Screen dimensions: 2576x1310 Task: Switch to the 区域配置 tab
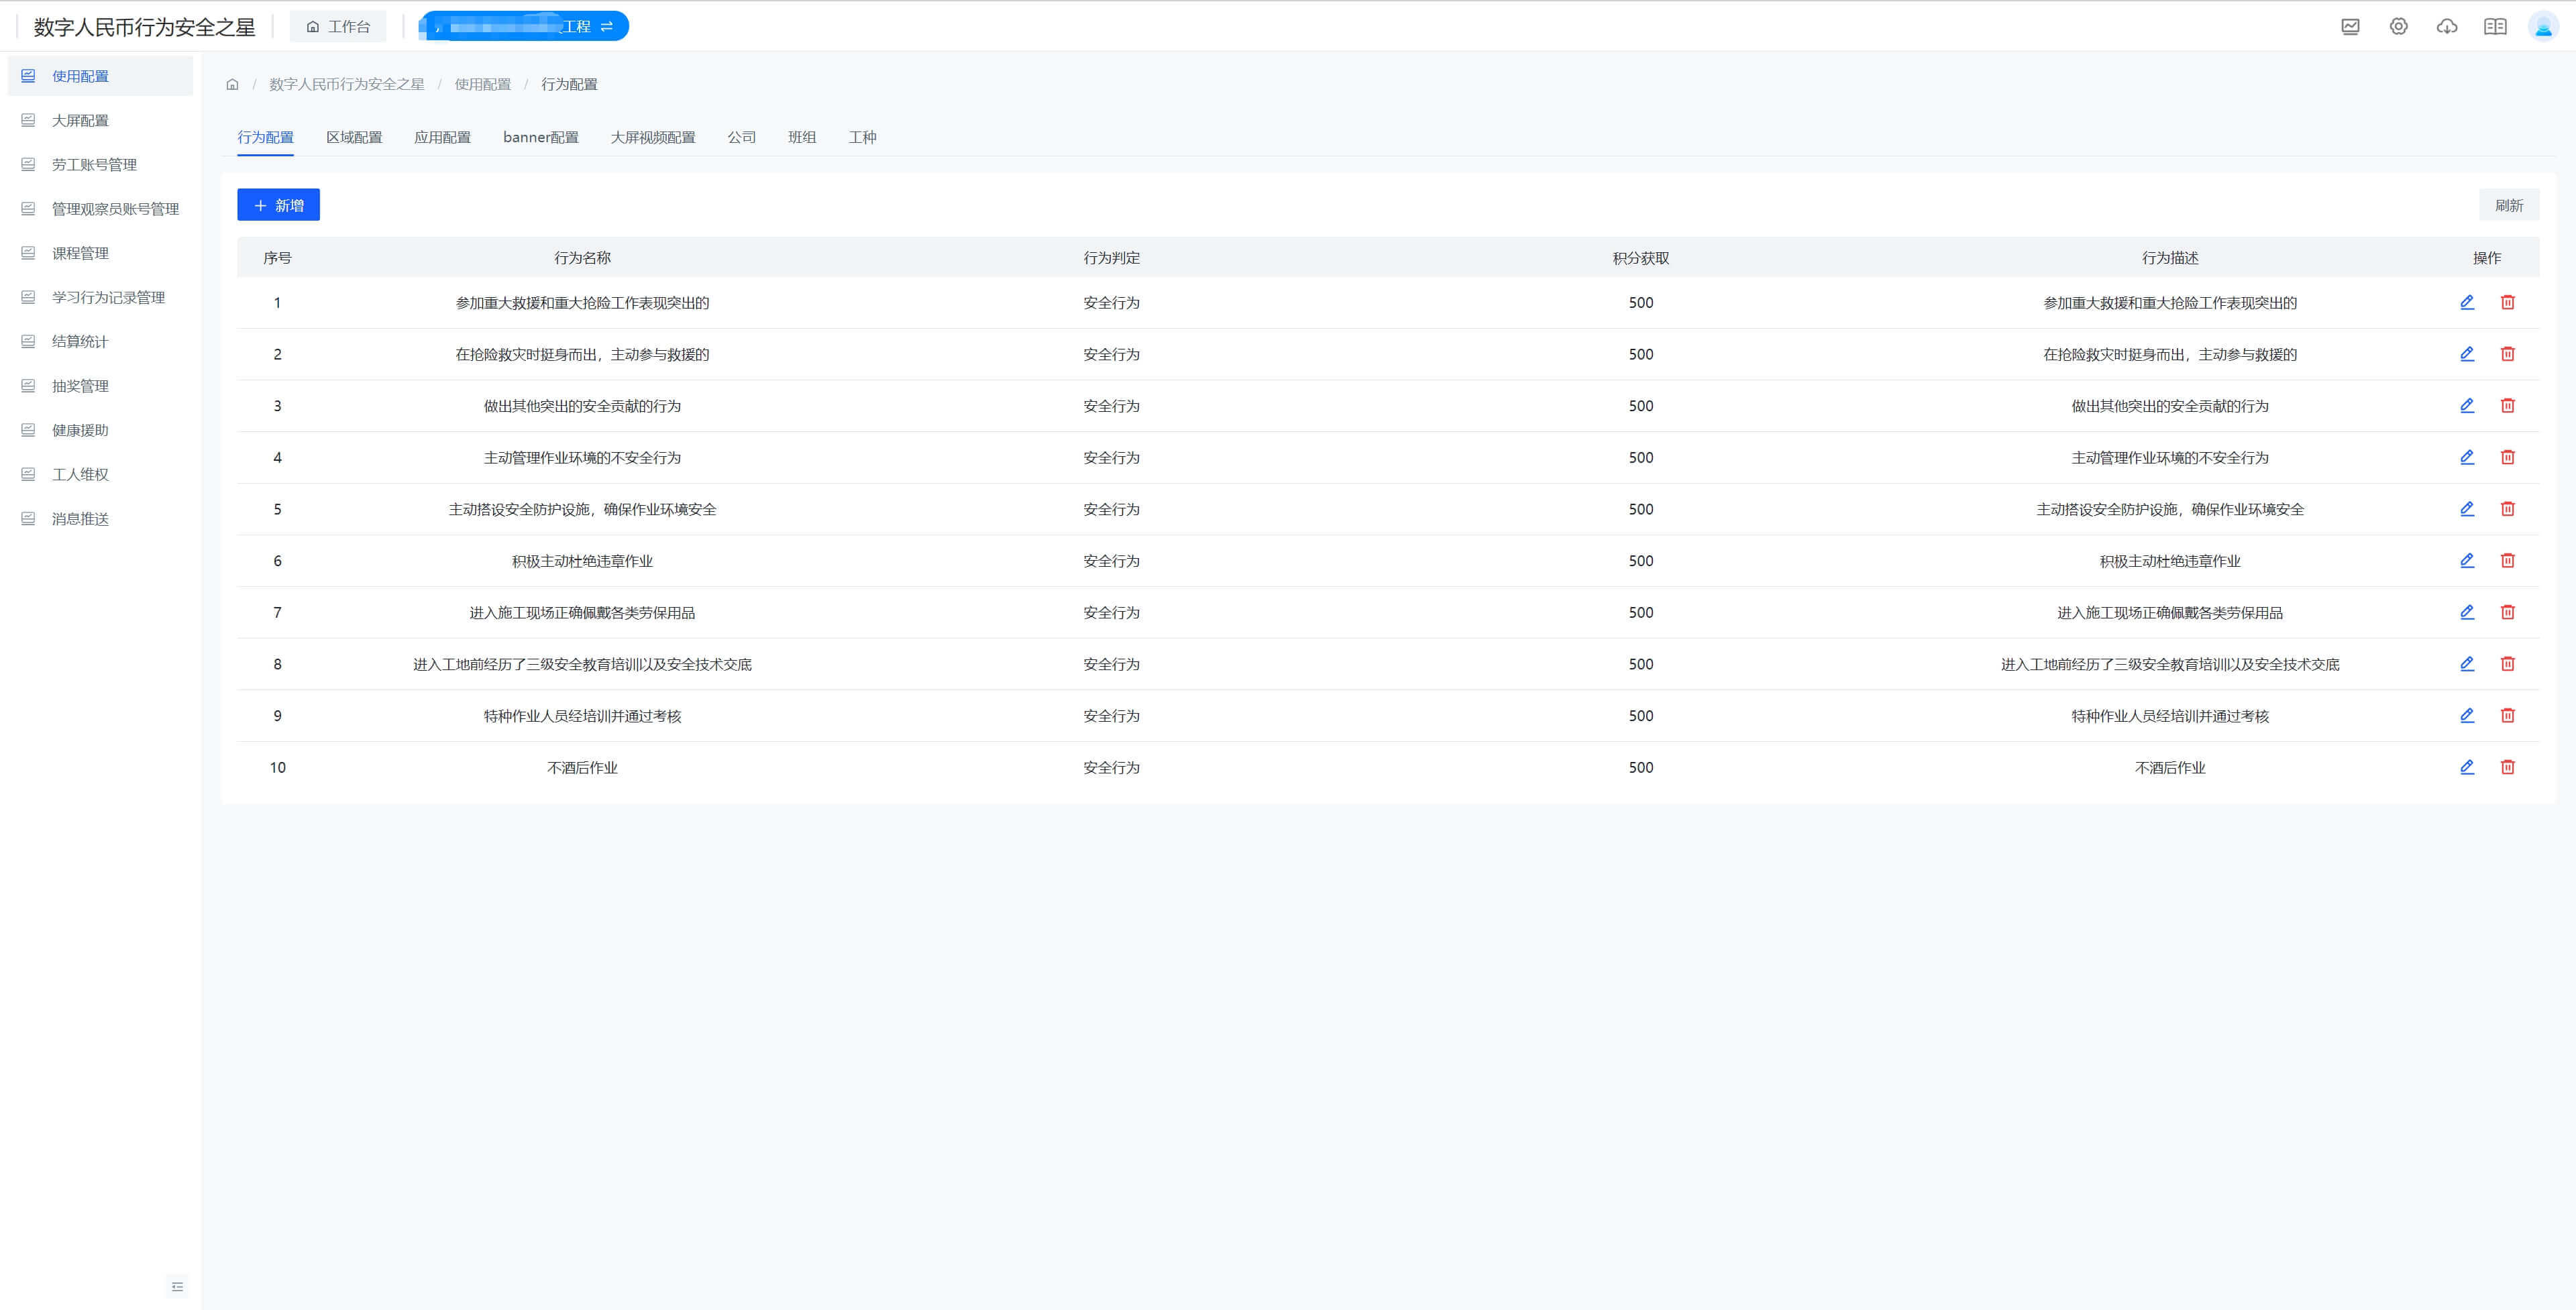(x=354, y=137)
